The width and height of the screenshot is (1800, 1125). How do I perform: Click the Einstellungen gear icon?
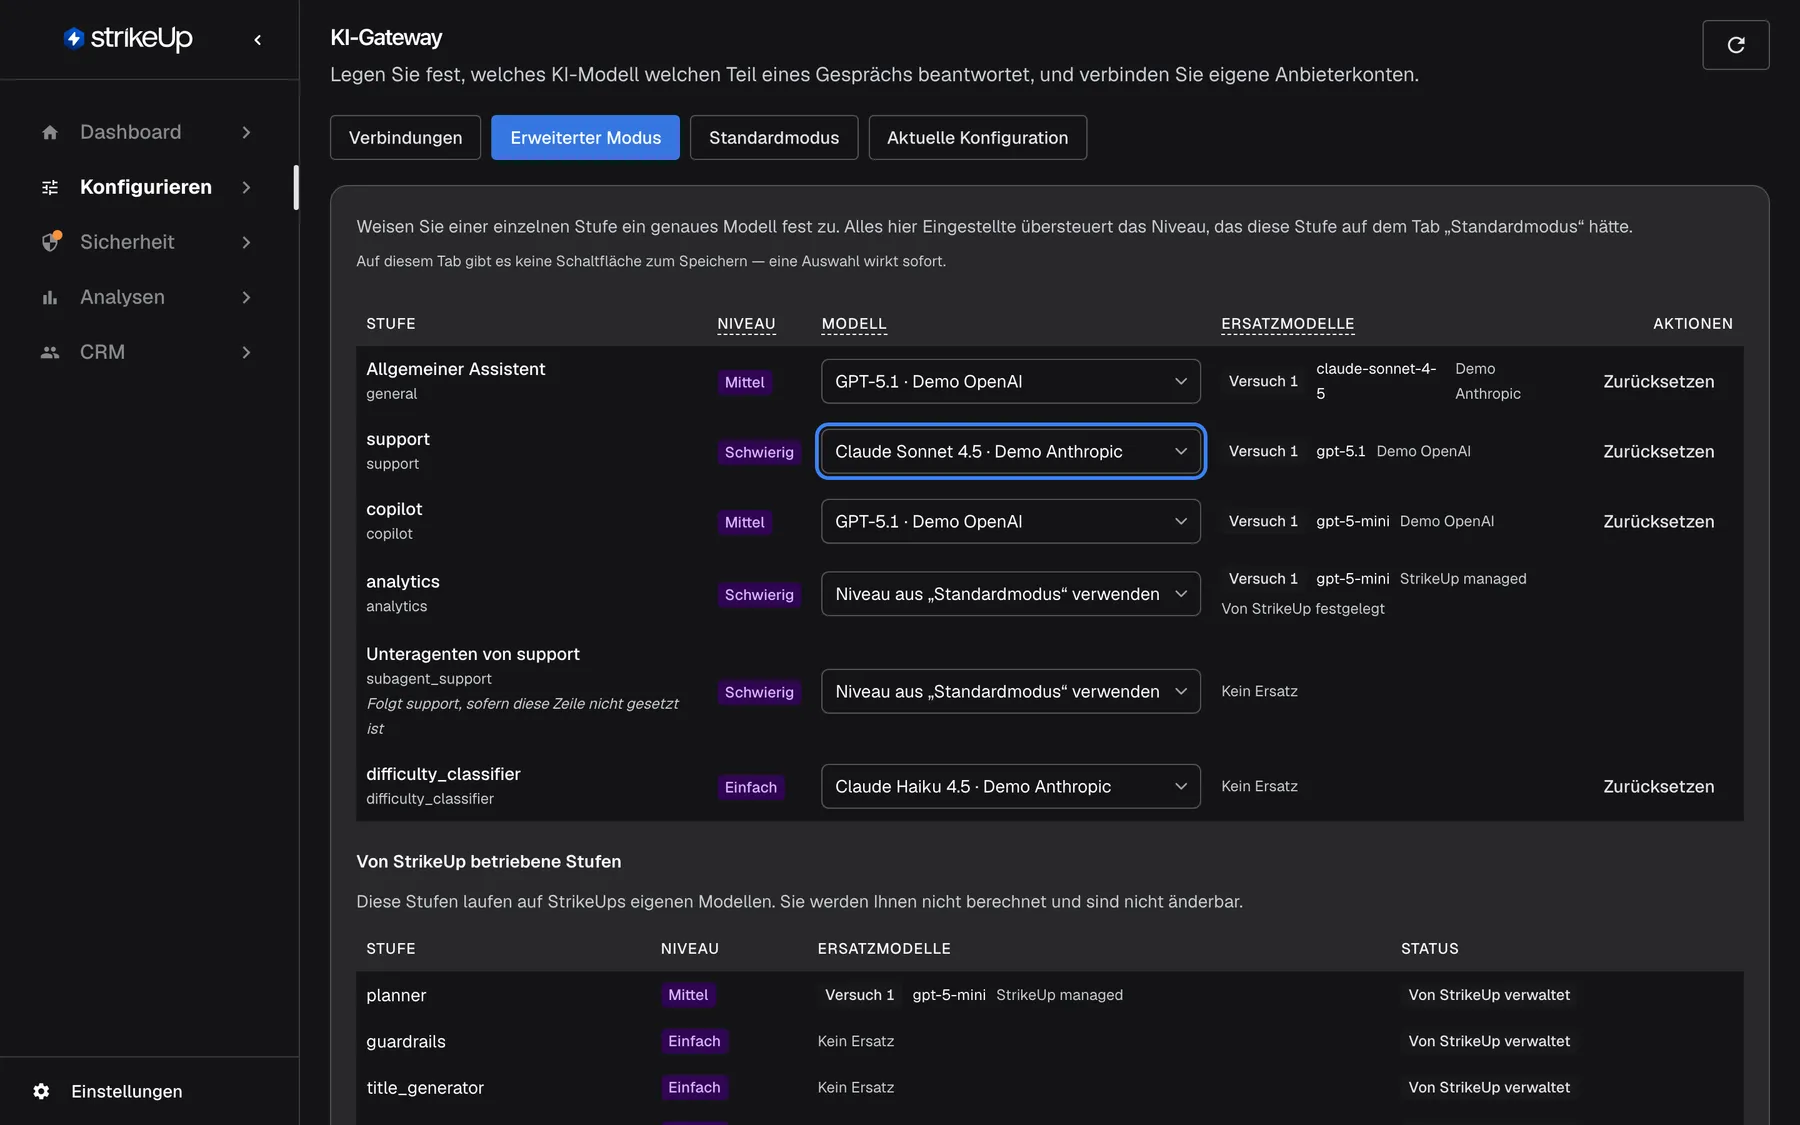point(41,1091)
